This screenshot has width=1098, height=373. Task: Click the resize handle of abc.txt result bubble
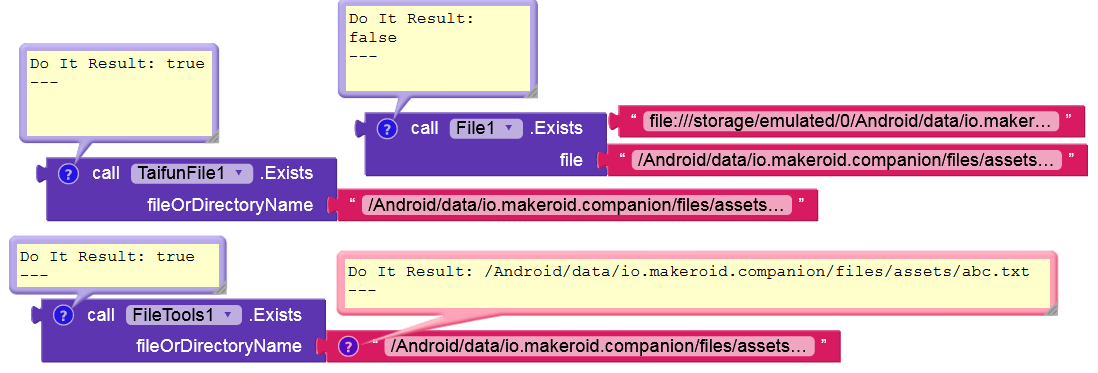tap(1051, 309)
